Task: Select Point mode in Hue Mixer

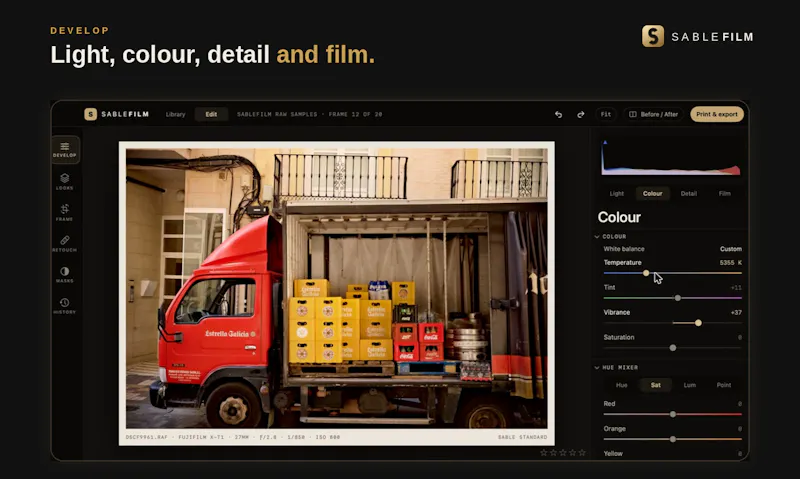Action: click(x=724, y=385)
